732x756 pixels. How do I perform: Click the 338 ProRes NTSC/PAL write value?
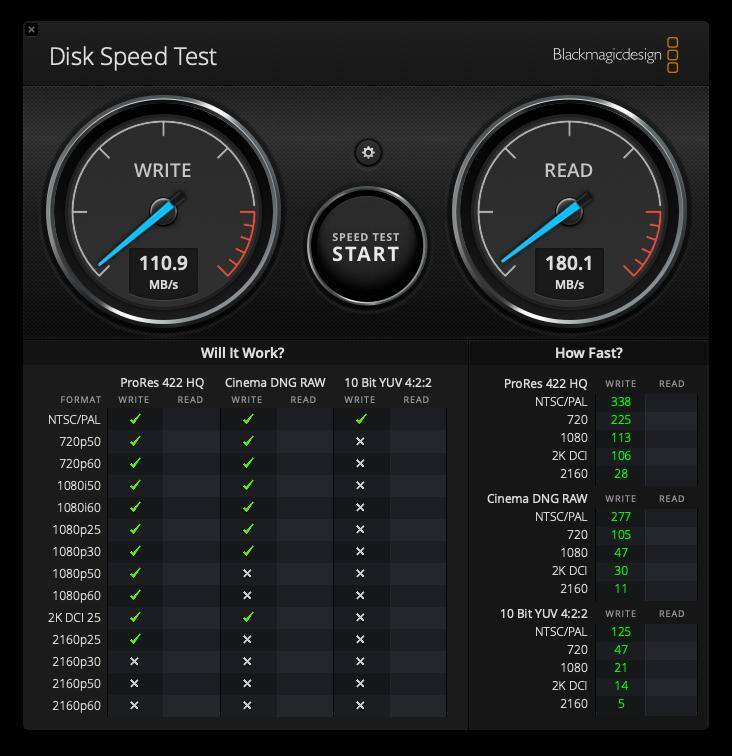coord(620,402)
